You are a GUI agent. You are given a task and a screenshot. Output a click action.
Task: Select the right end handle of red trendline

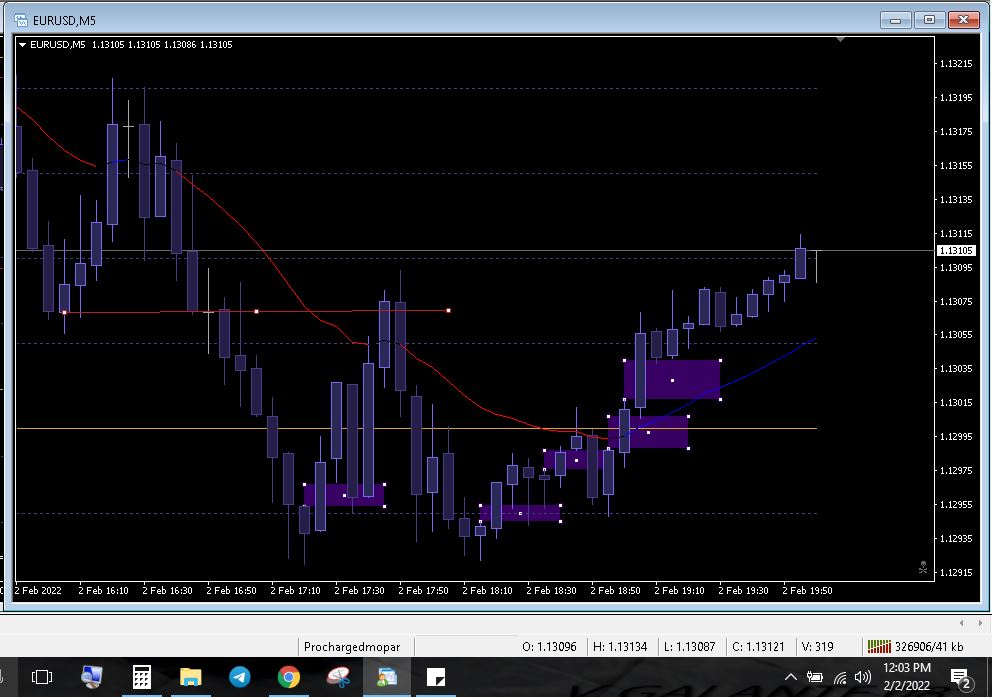(x=449, y=311)
